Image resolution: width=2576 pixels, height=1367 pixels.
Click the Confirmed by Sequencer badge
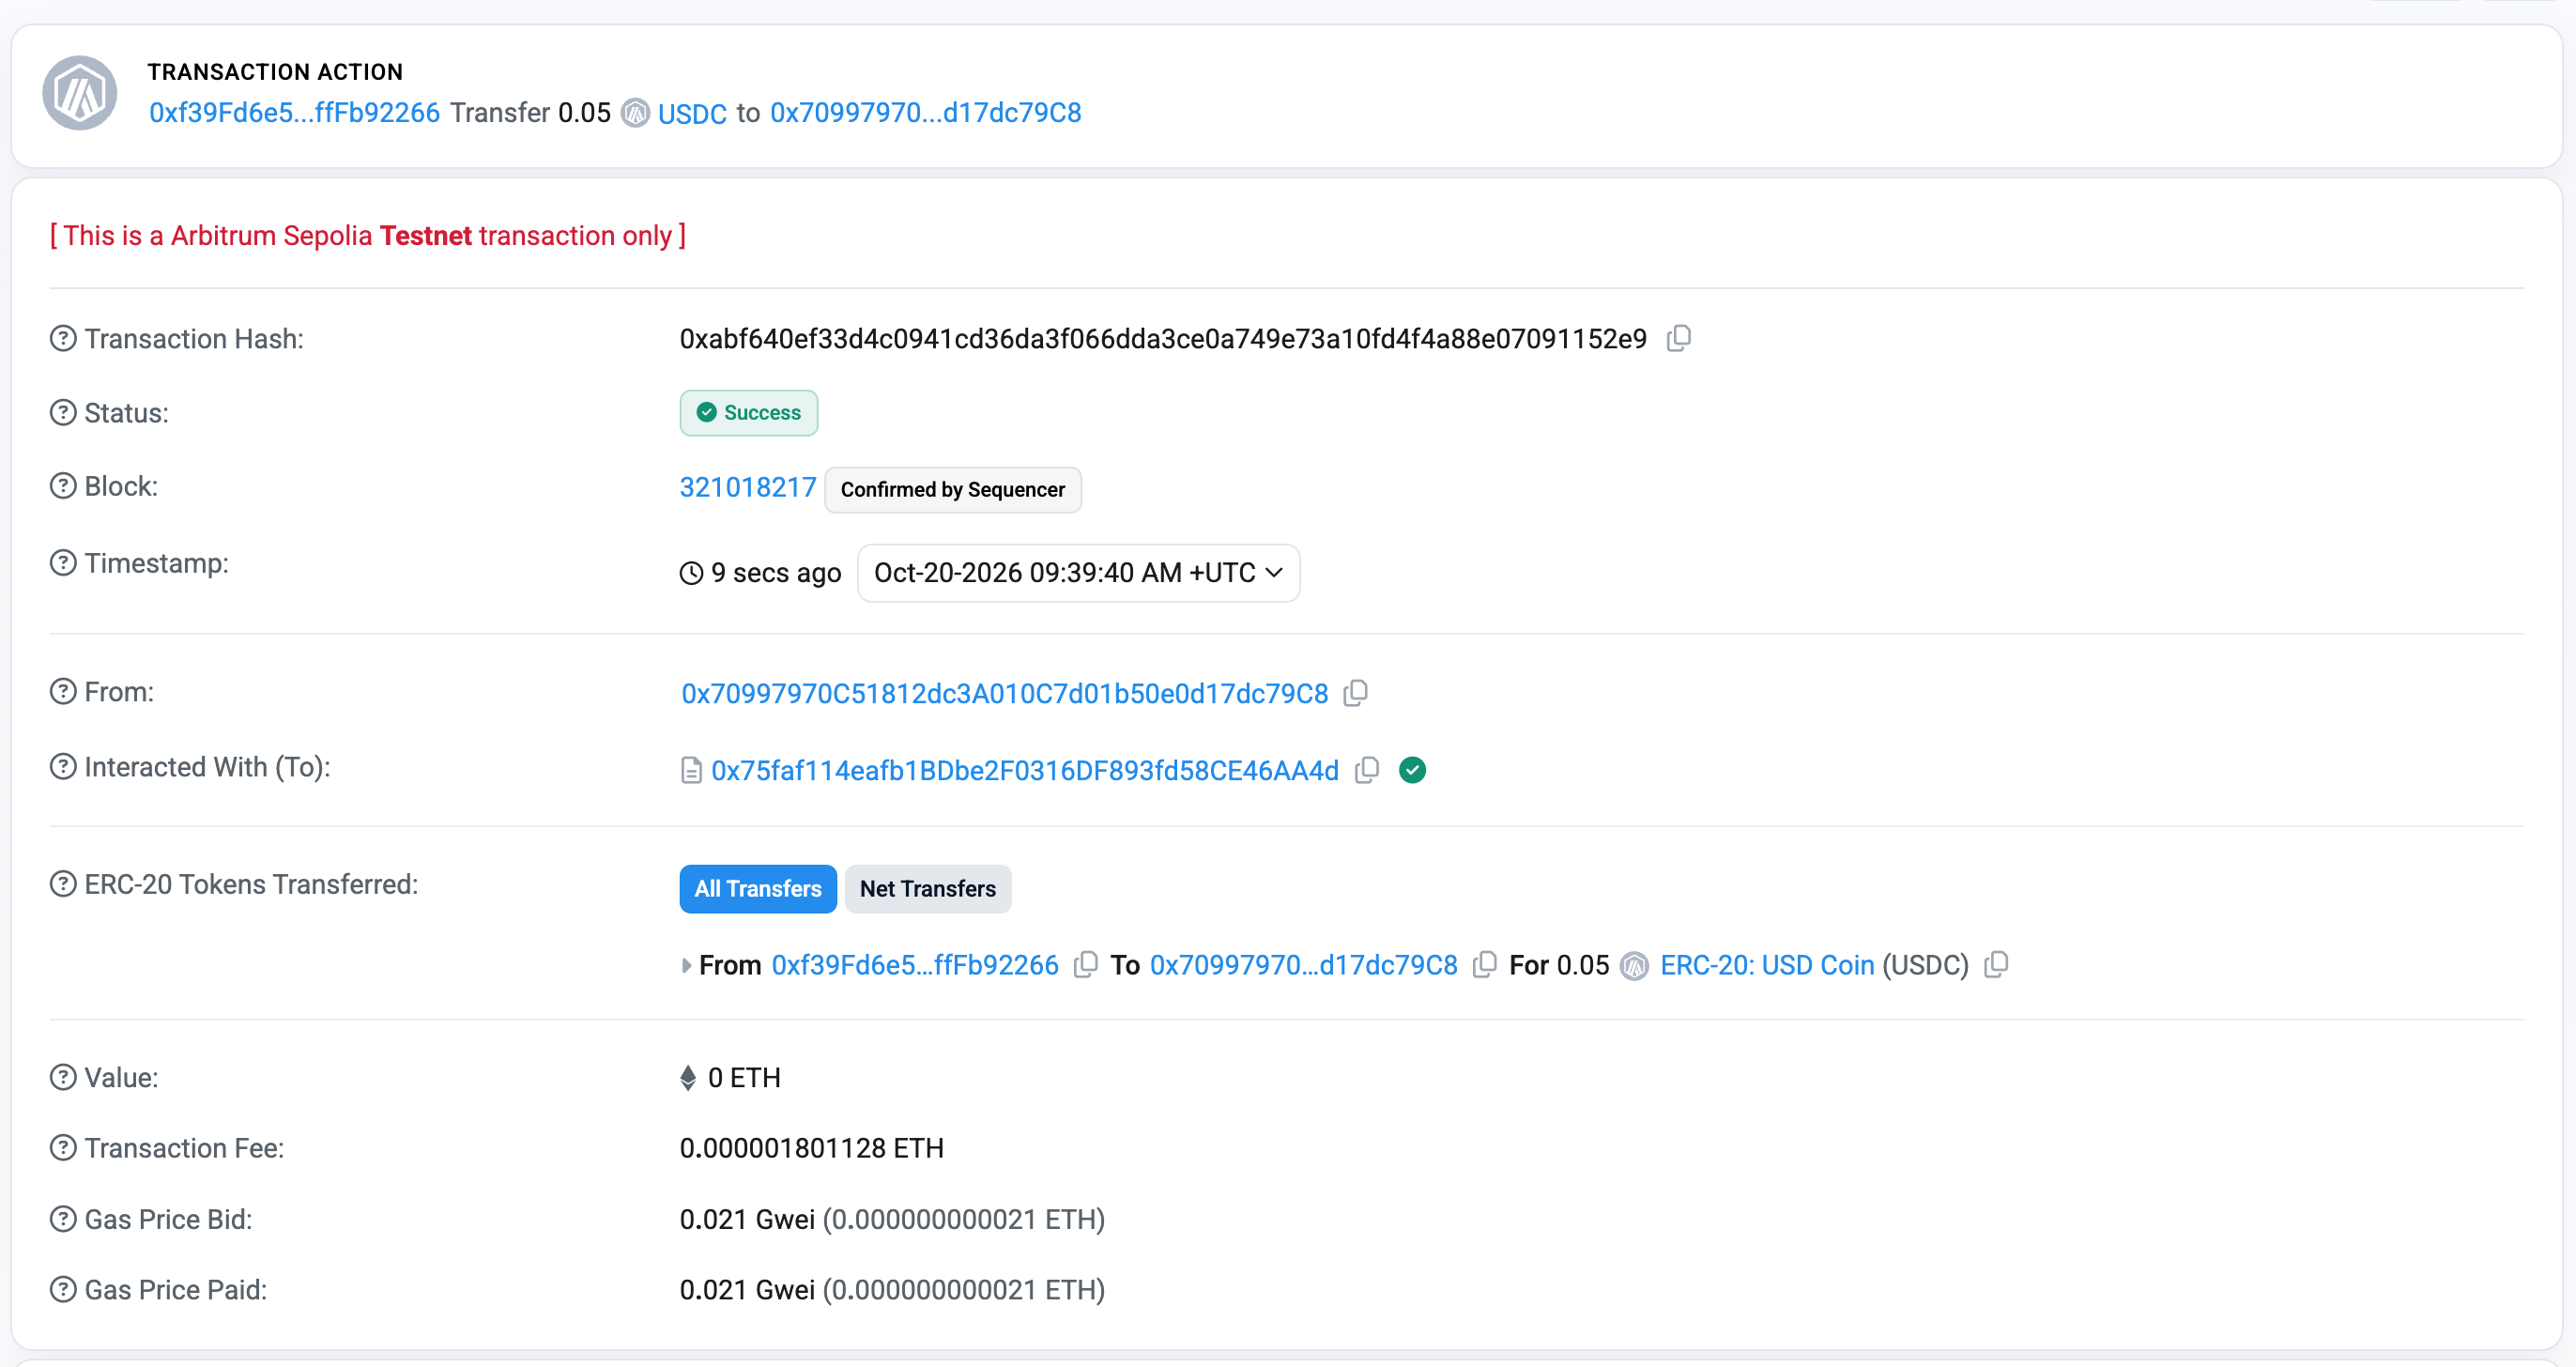tap(953, 490)
